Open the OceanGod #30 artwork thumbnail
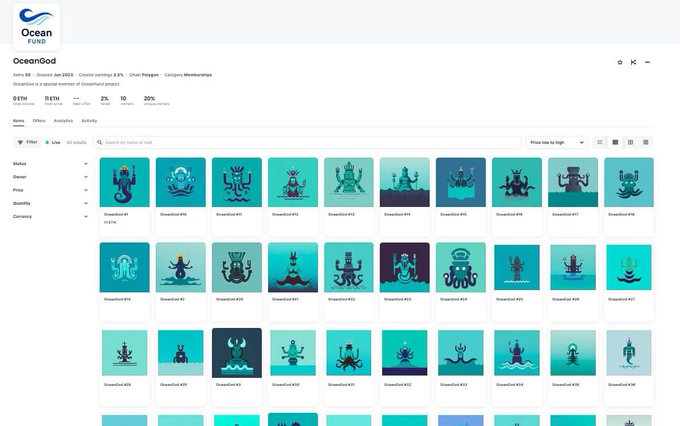The width and height of the screenshot is (680, 426). point(293,353)
